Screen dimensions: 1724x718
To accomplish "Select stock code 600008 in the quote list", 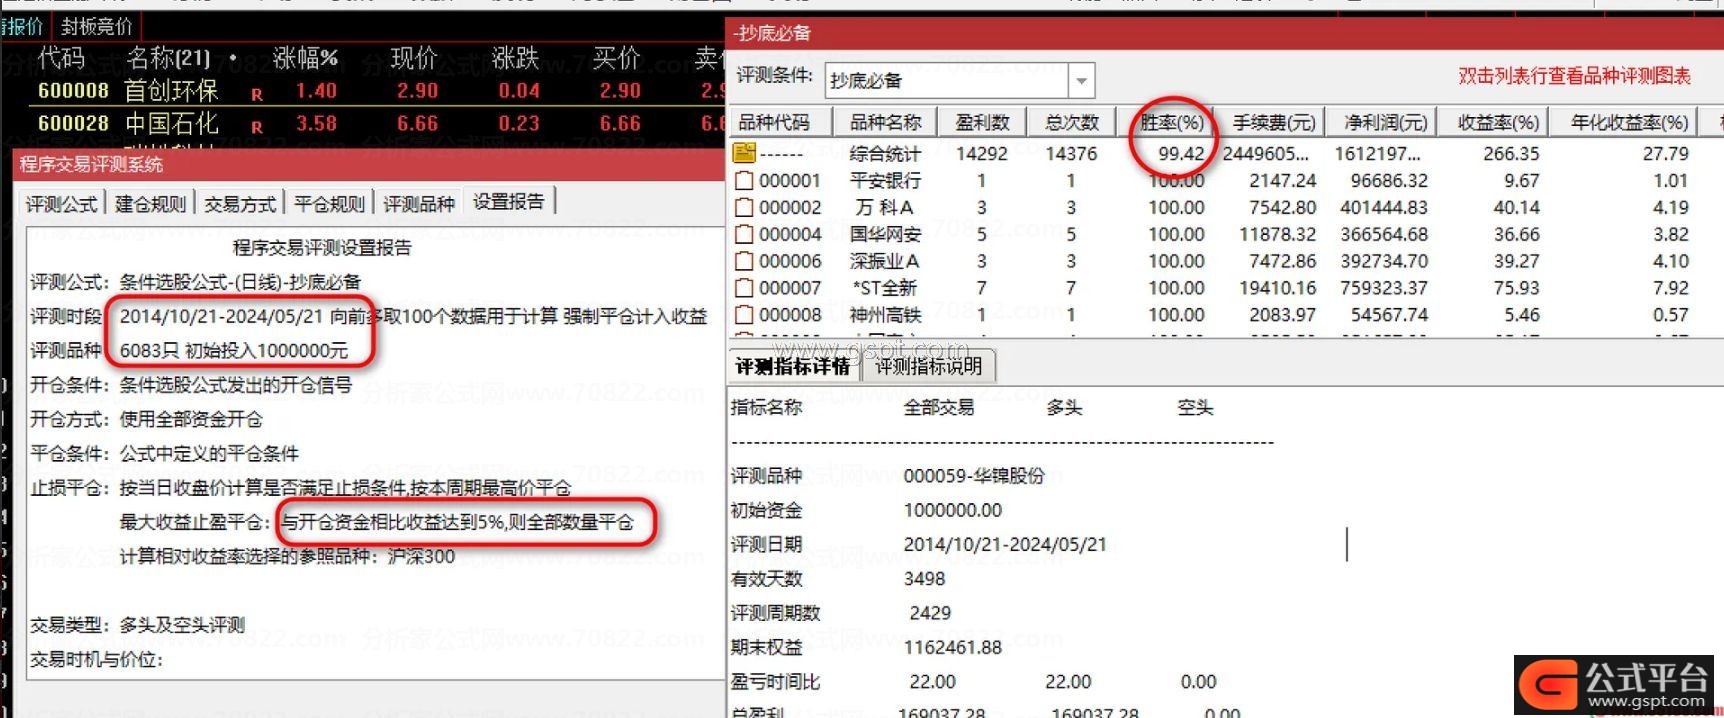I will click(x=73, y=91).
